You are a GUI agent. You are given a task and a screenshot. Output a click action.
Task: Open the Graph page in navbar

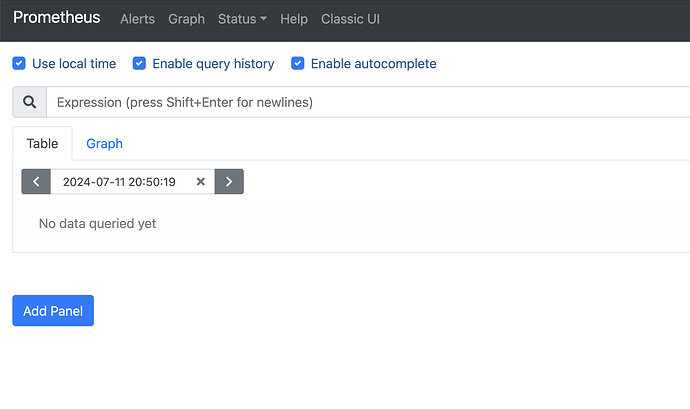[186, 19]
